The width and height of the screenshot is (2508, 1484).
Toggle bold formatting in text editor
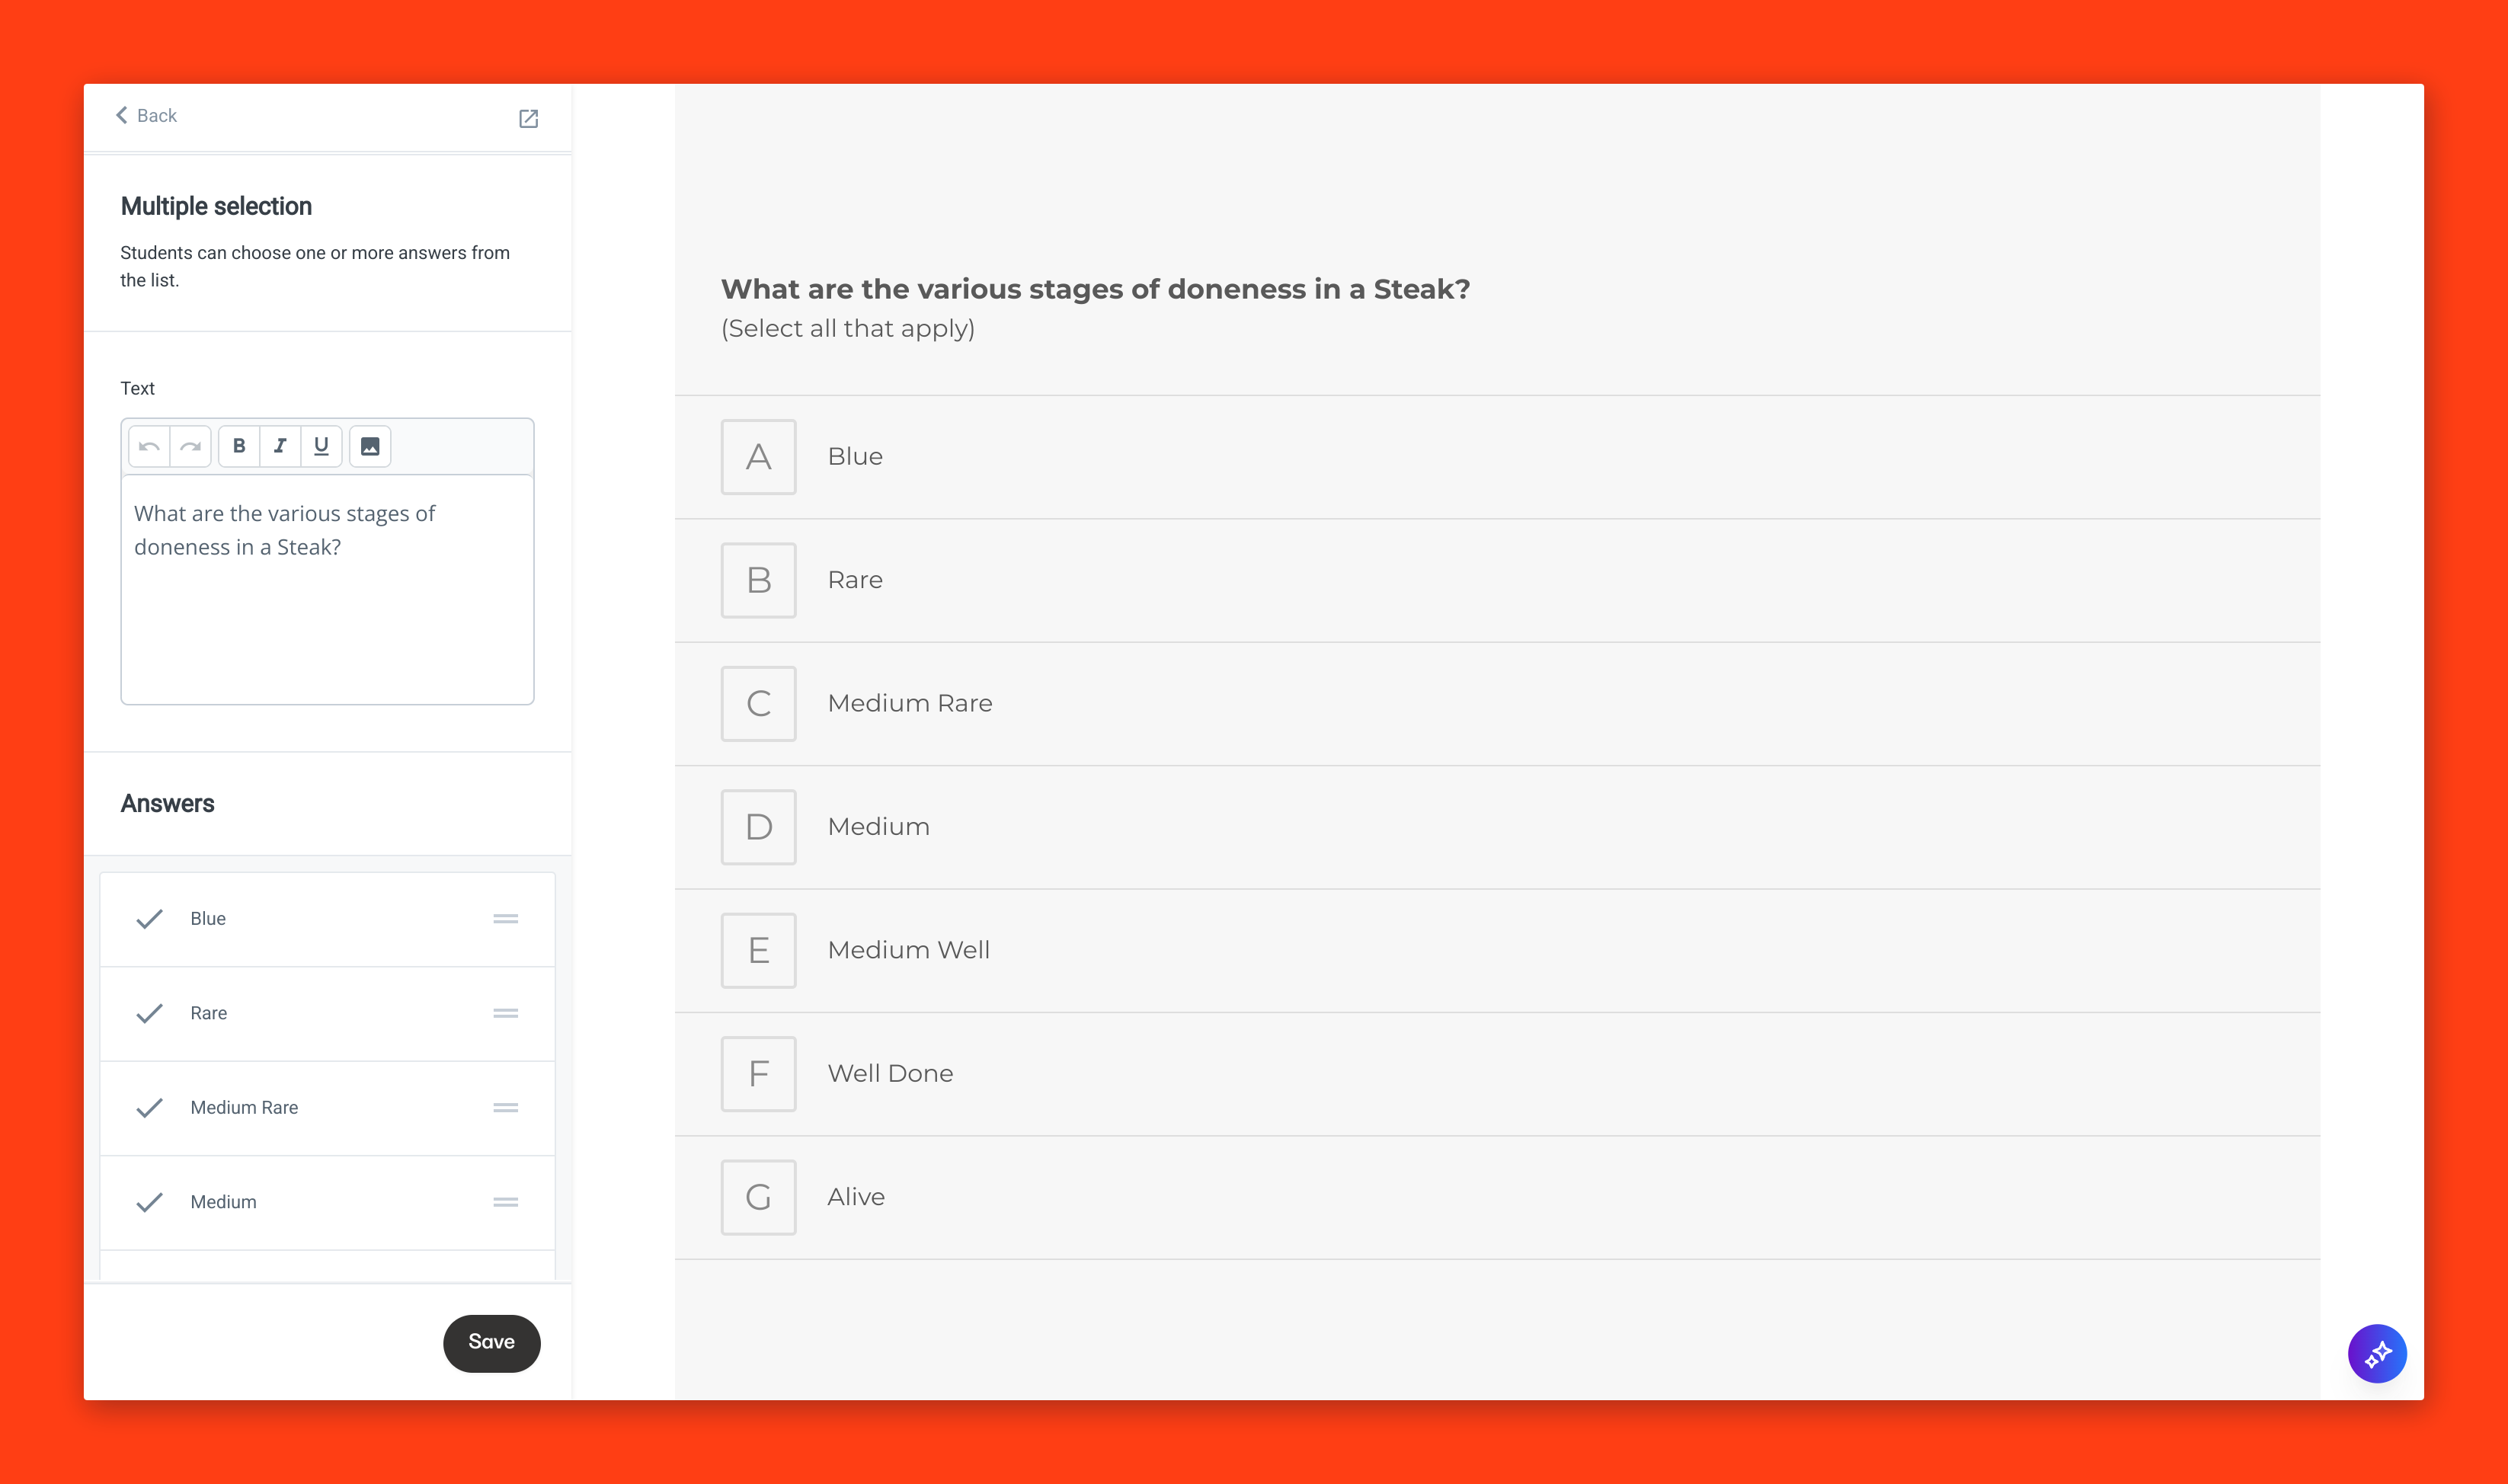click(x=239, y=446)
